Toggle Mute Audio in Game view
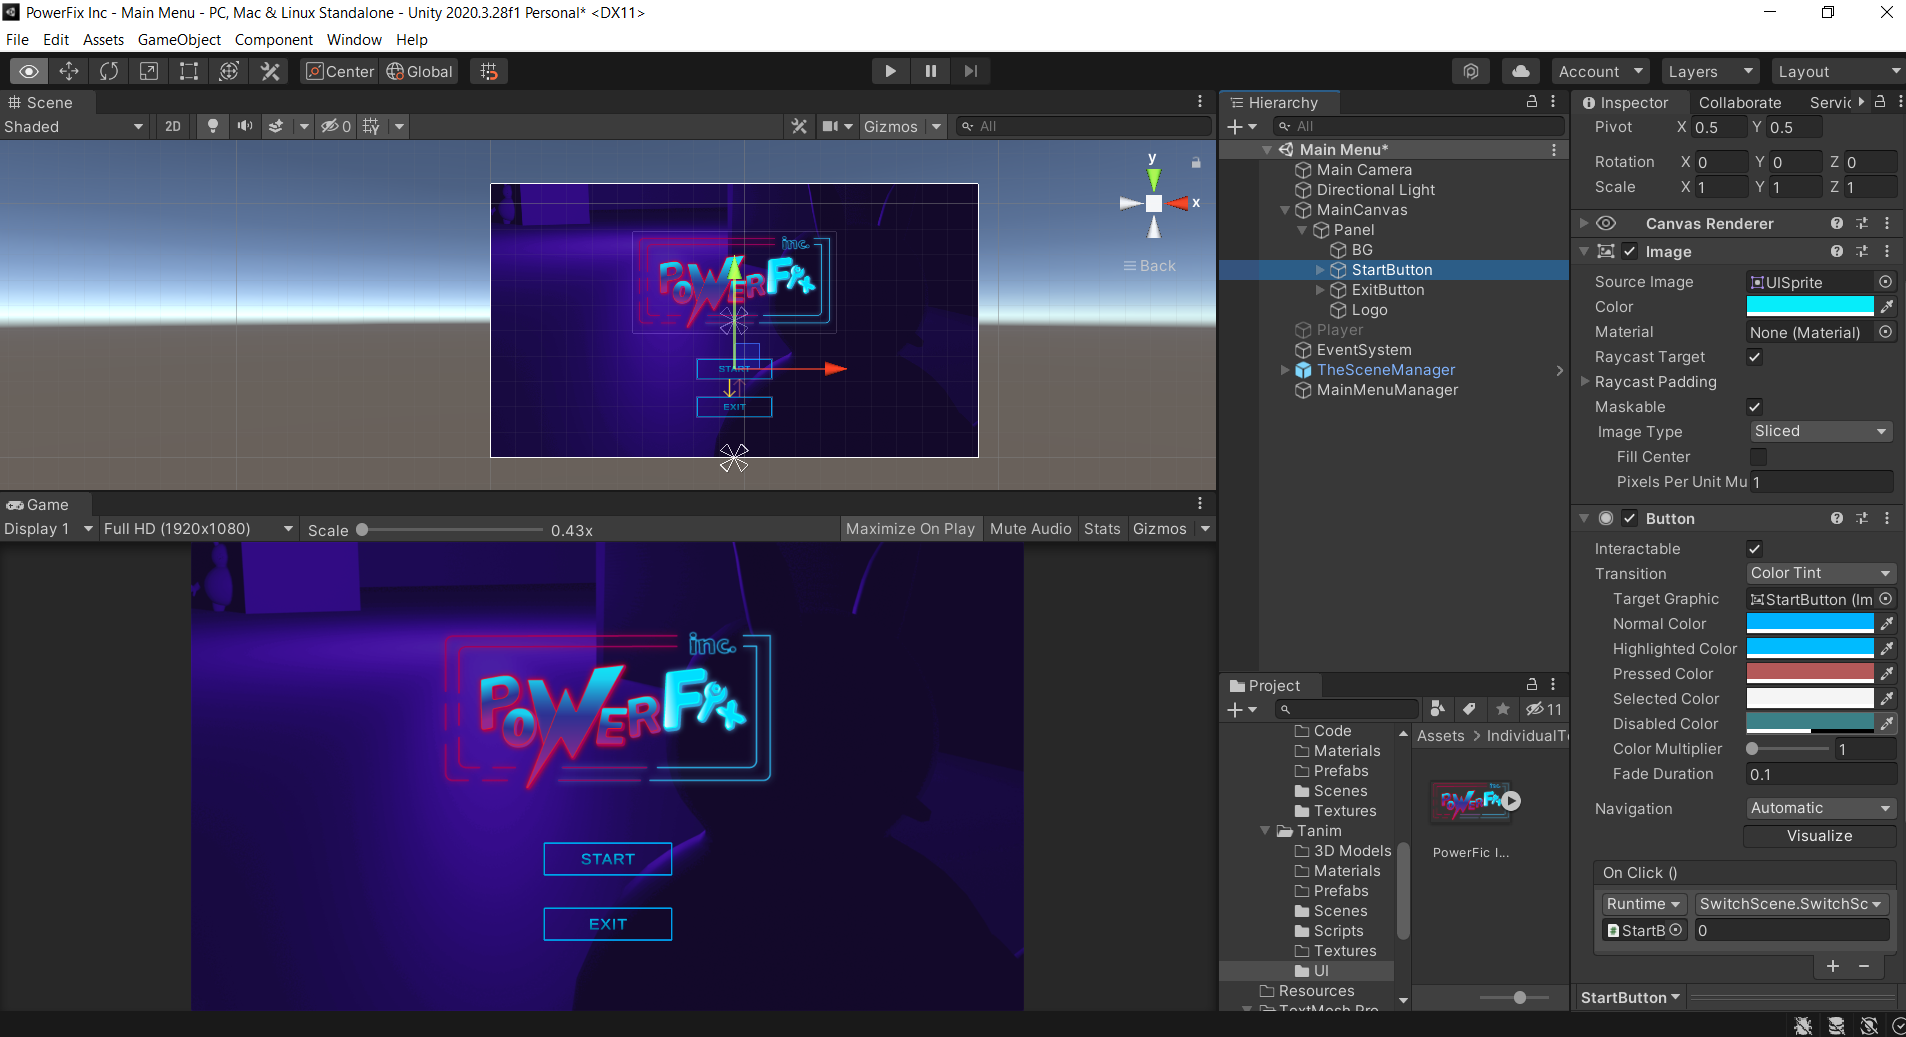 pos(1030,529)
